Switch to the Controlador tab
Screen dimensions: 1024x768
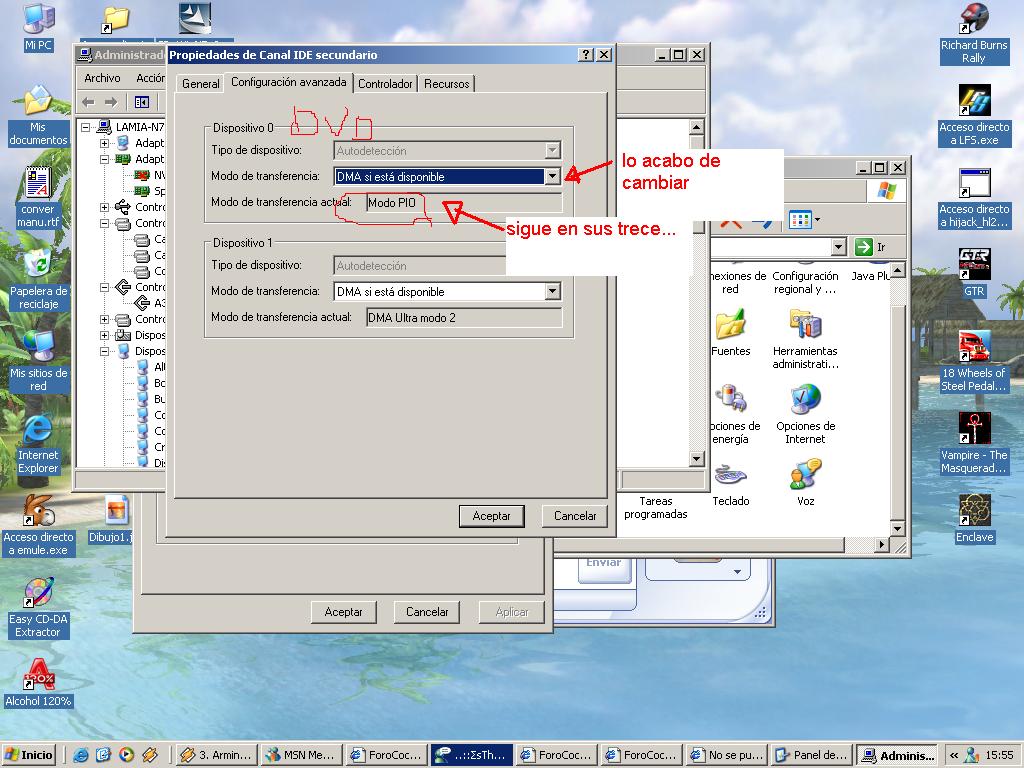coord(385,84)
